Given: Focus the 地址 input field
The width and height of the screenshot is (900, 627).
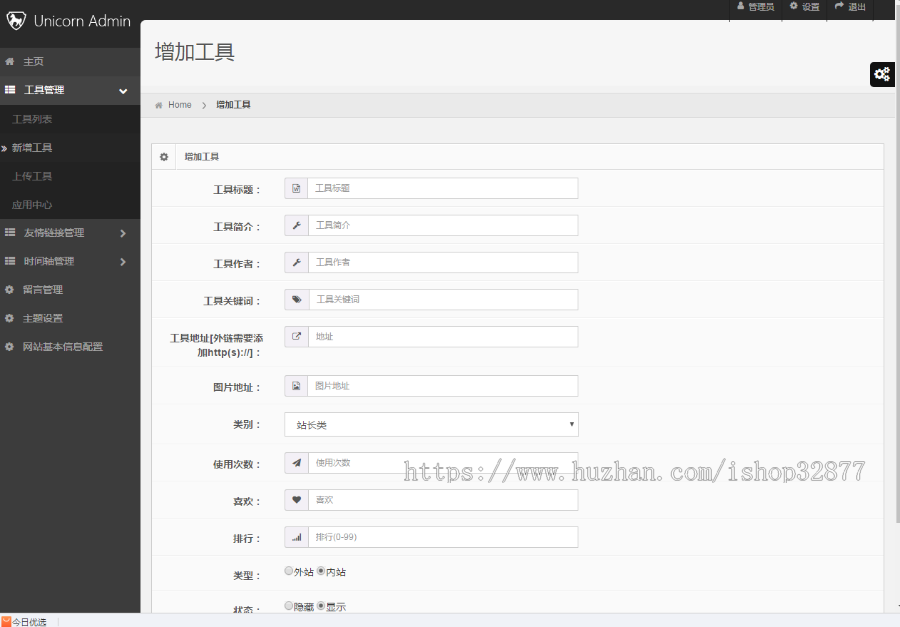Looking at the screenshot, I should pos(443,336).
